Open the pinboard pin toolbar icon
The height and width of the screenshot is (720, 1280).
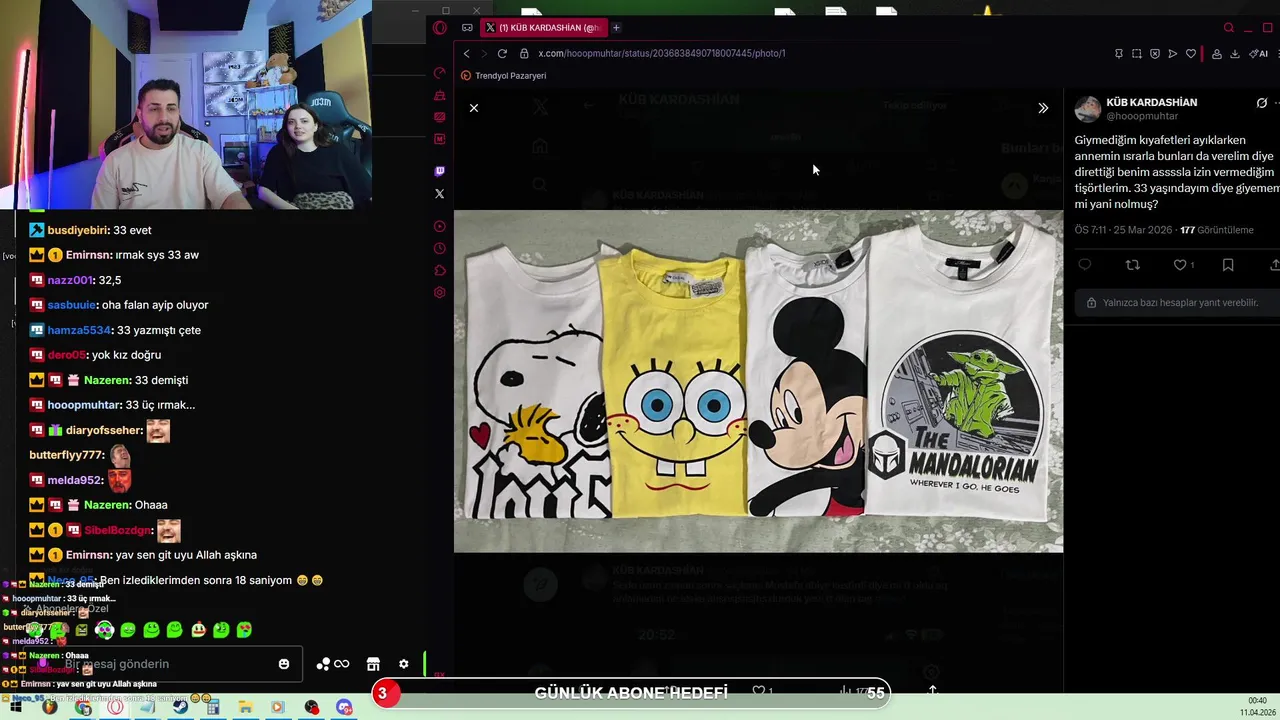[1119, 54]
